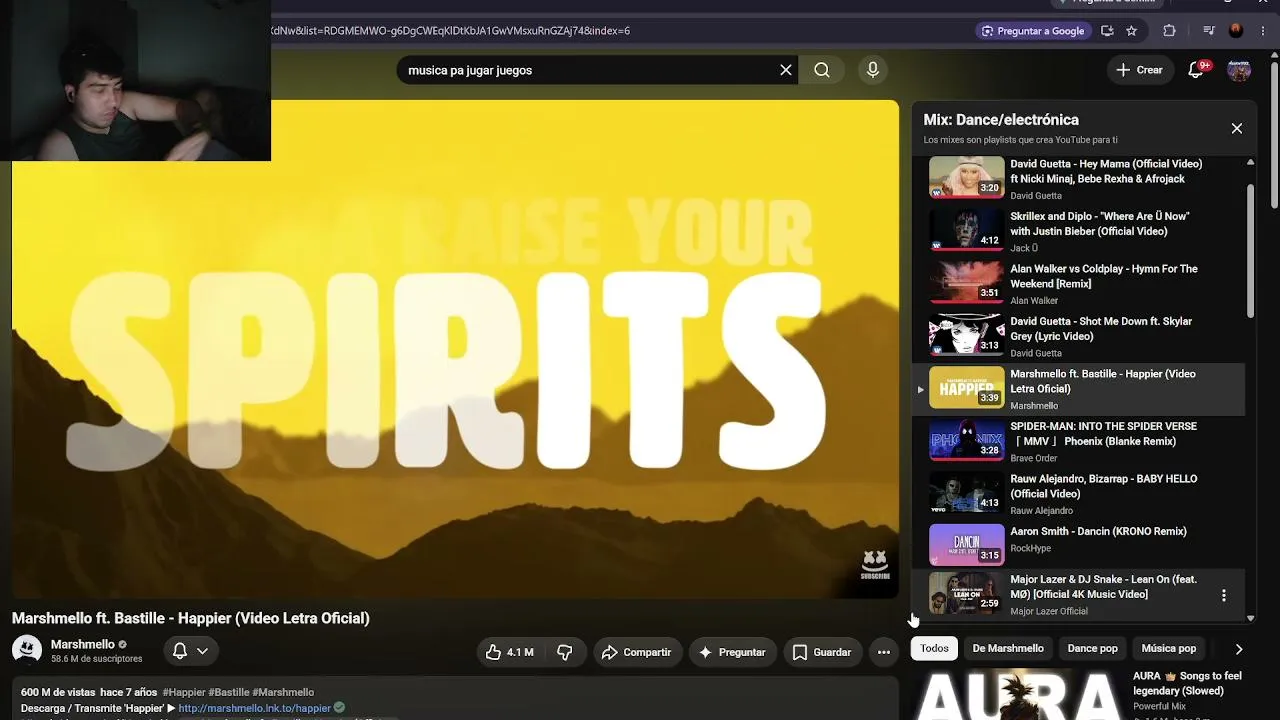The image size is (1280, 720).
Task: Play Rauw Alejandro BABY HELLO thumbnail
Action: click(x=967, y=493)
